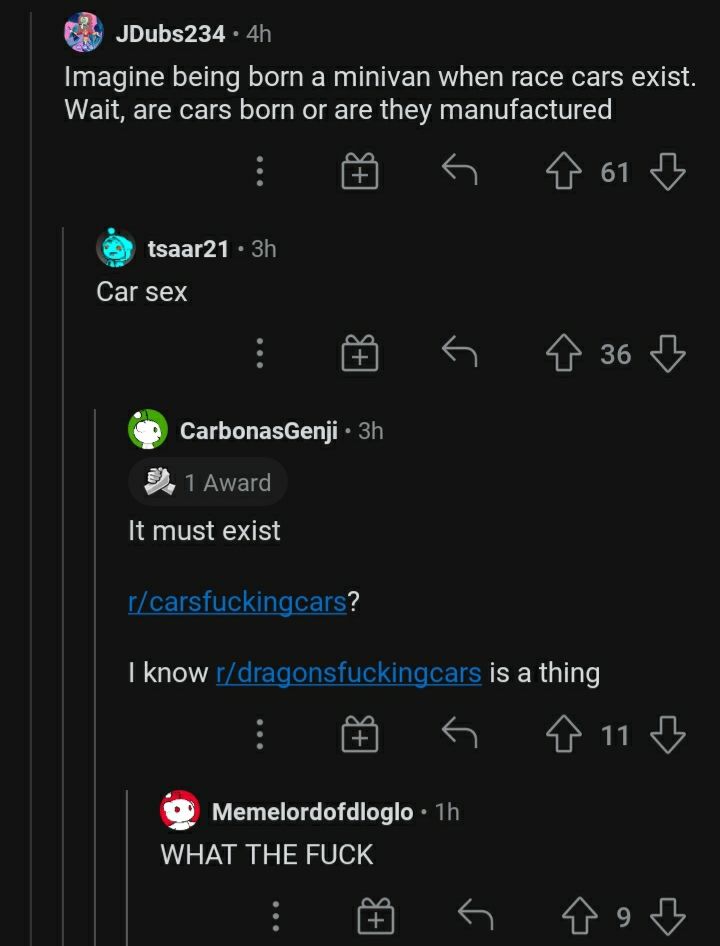Downvote JDubs234's comment with 61 points

(667, 173)
